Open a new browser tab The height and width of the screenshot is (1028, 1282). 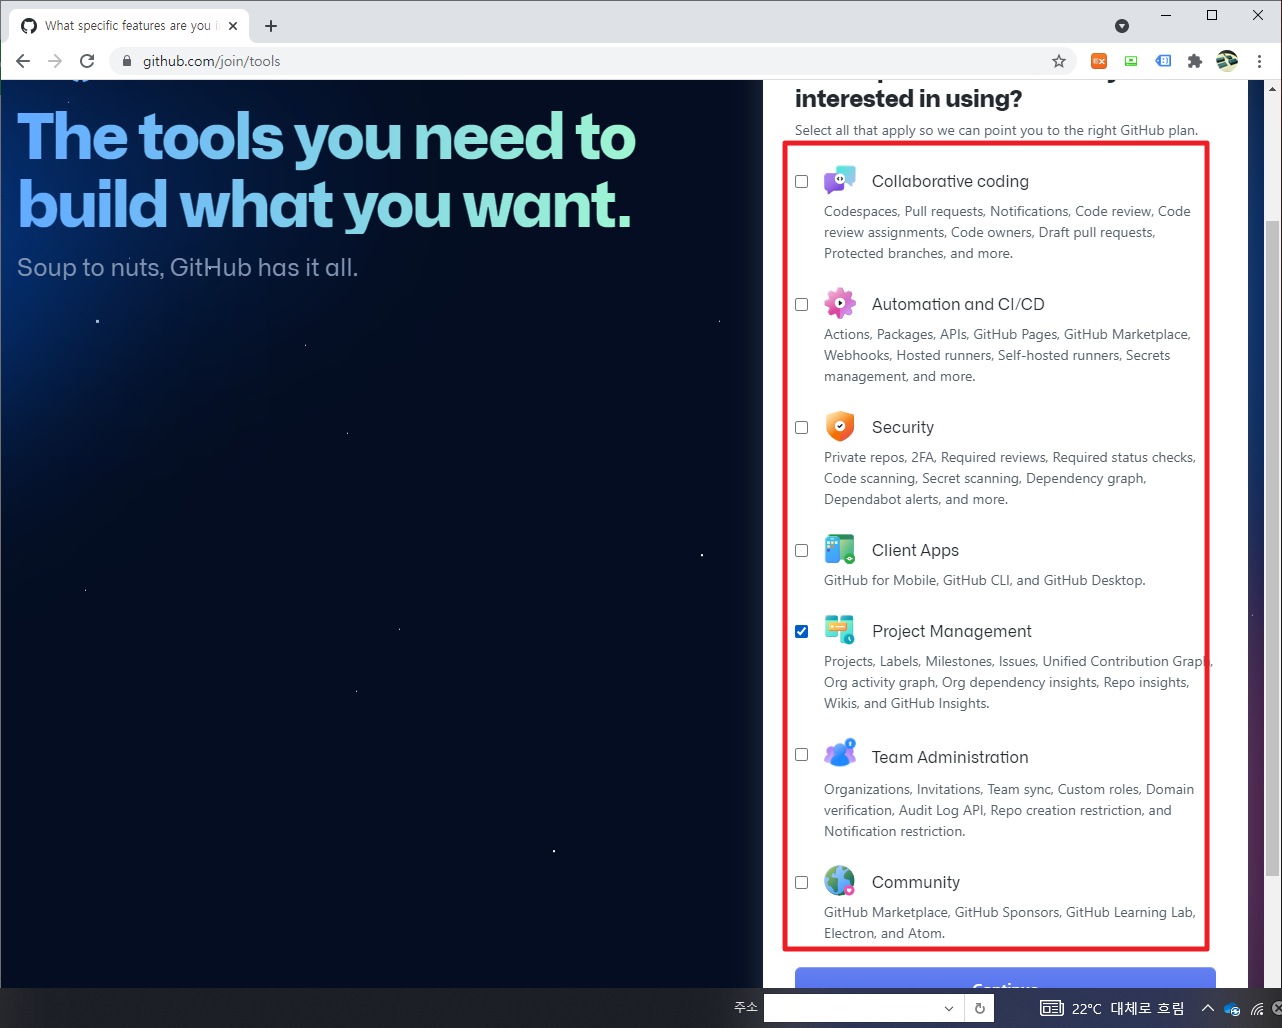[x=271, y=26]
